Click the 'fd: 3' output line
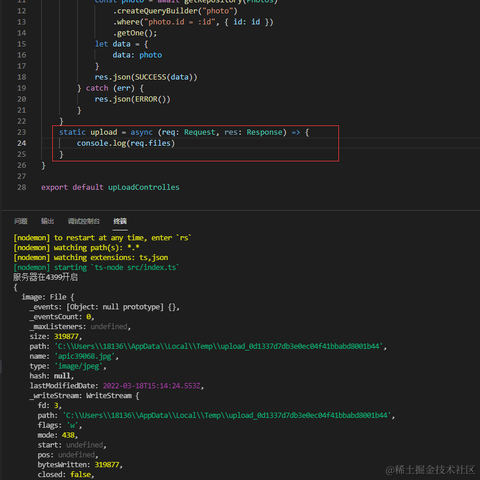Image resolution: width=480 pixels, height=480 pixels. tap(50, 405)
